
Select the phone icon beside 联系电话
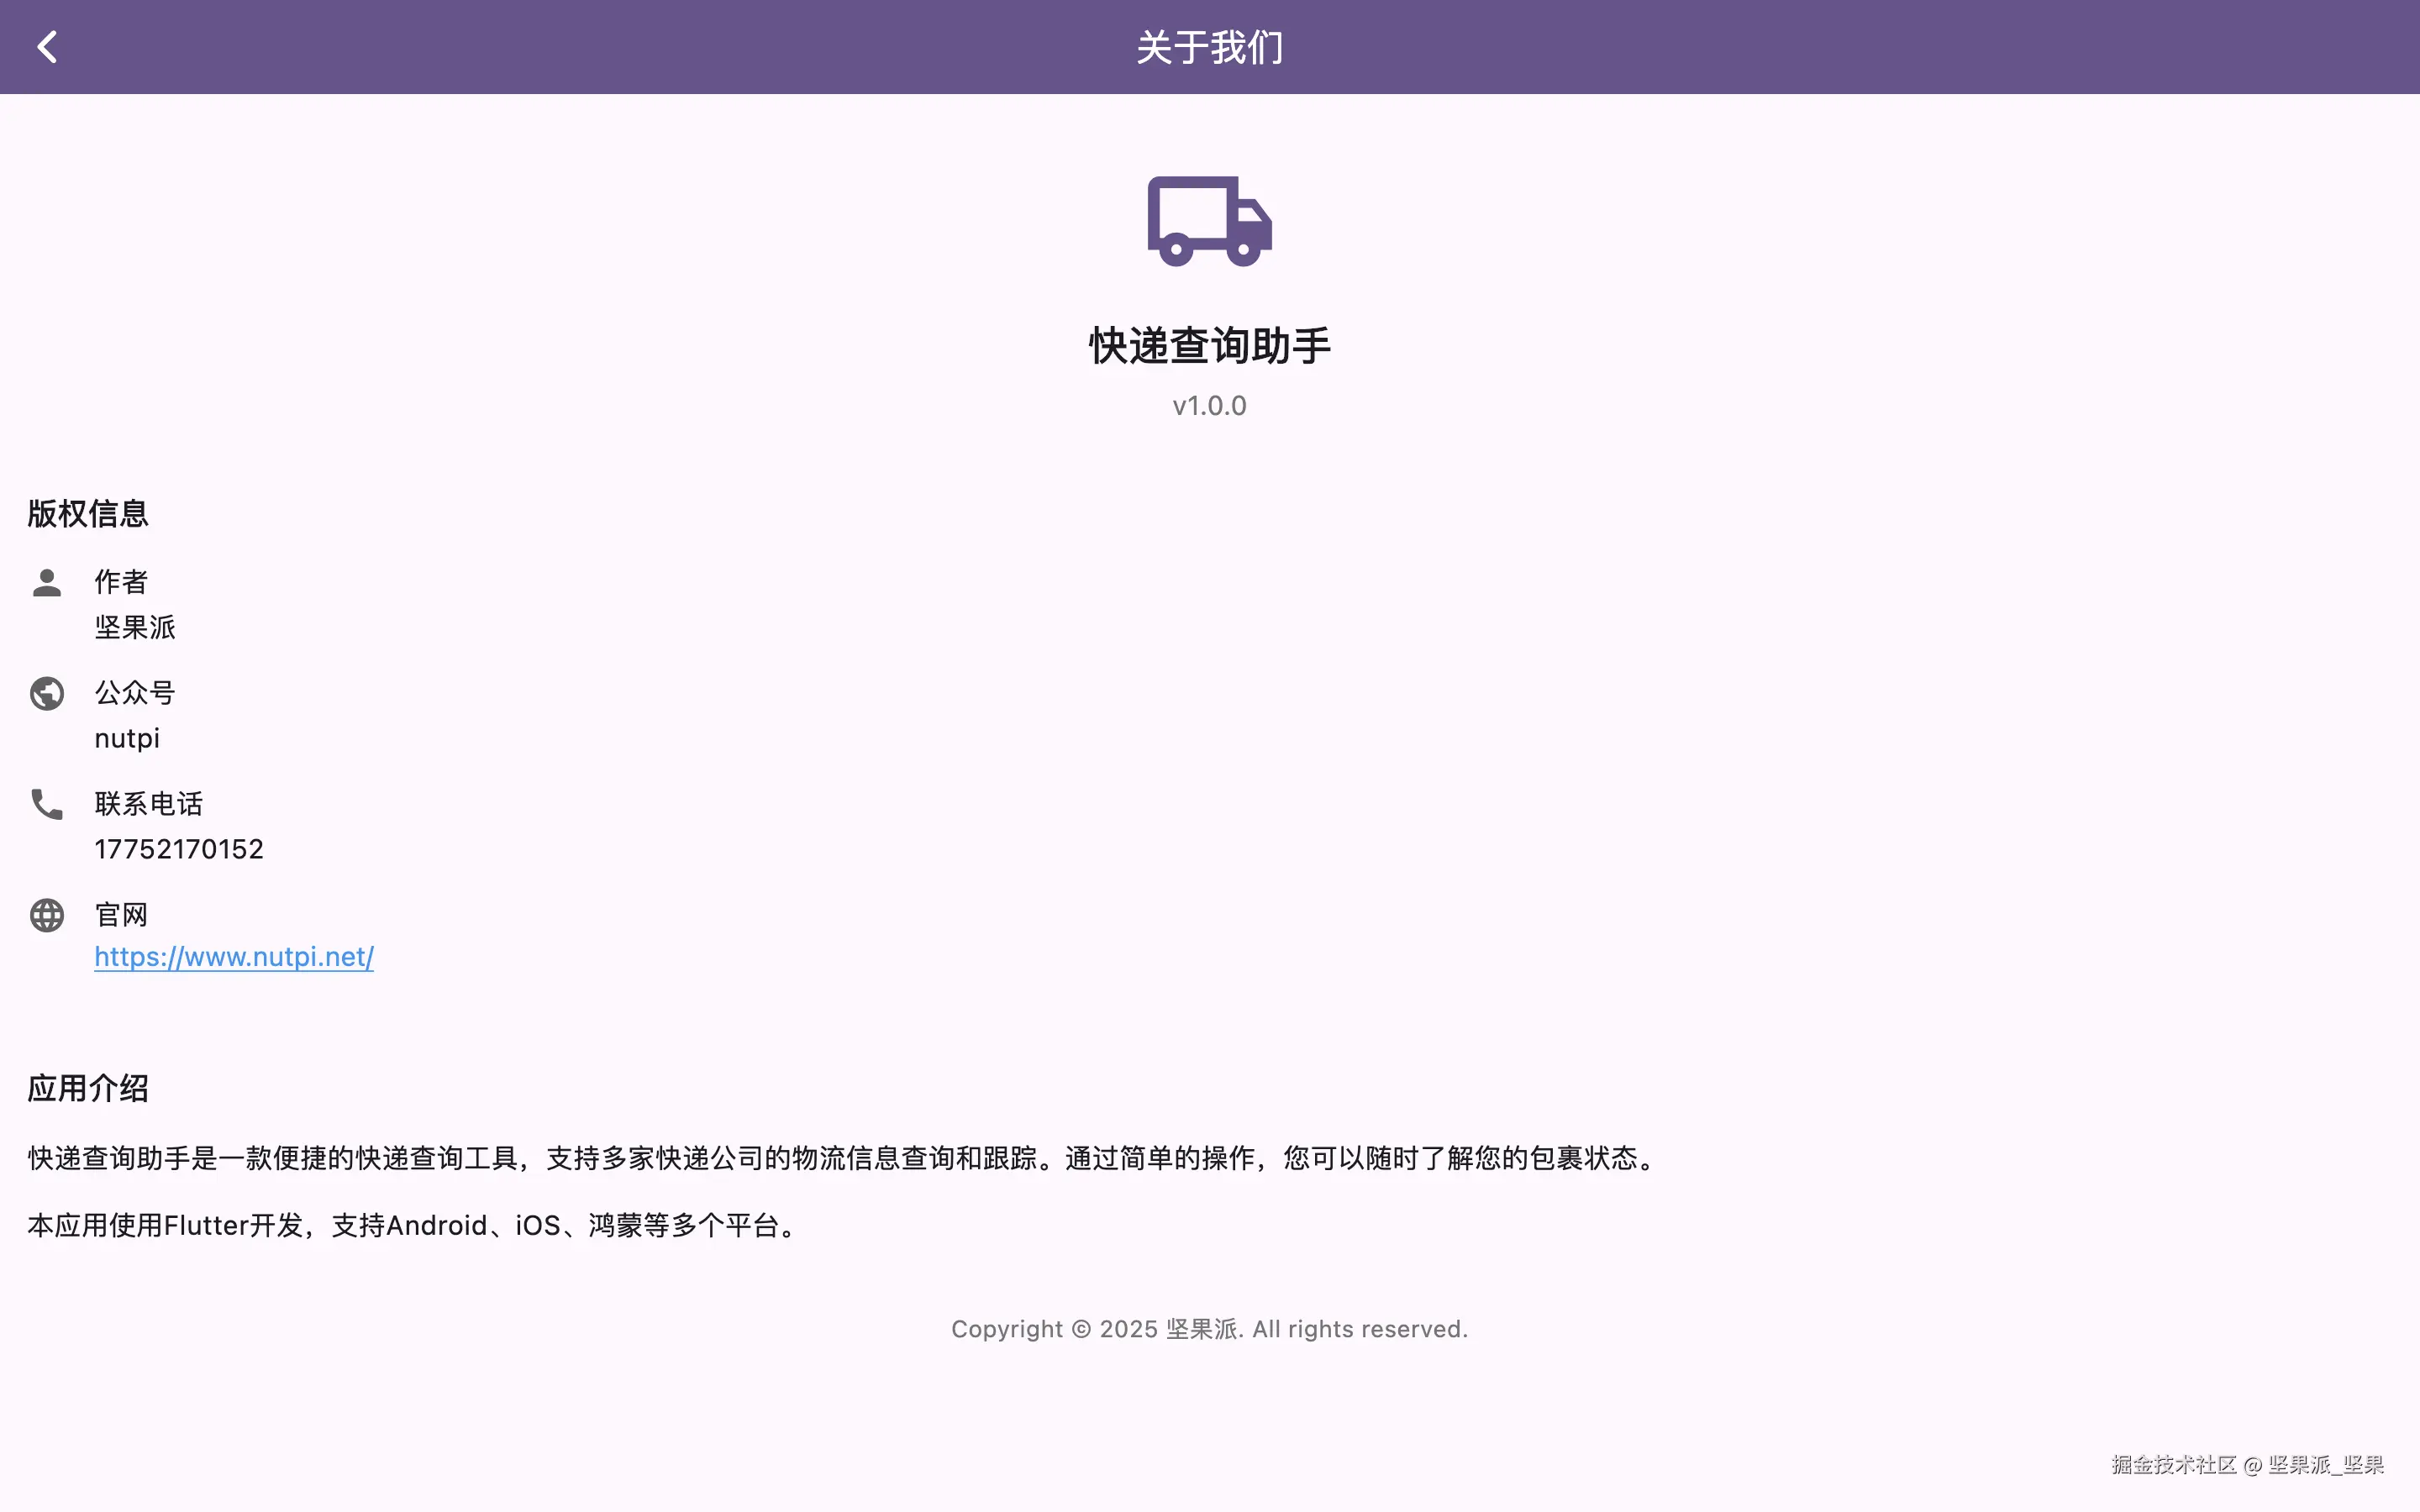click(46, 805)
